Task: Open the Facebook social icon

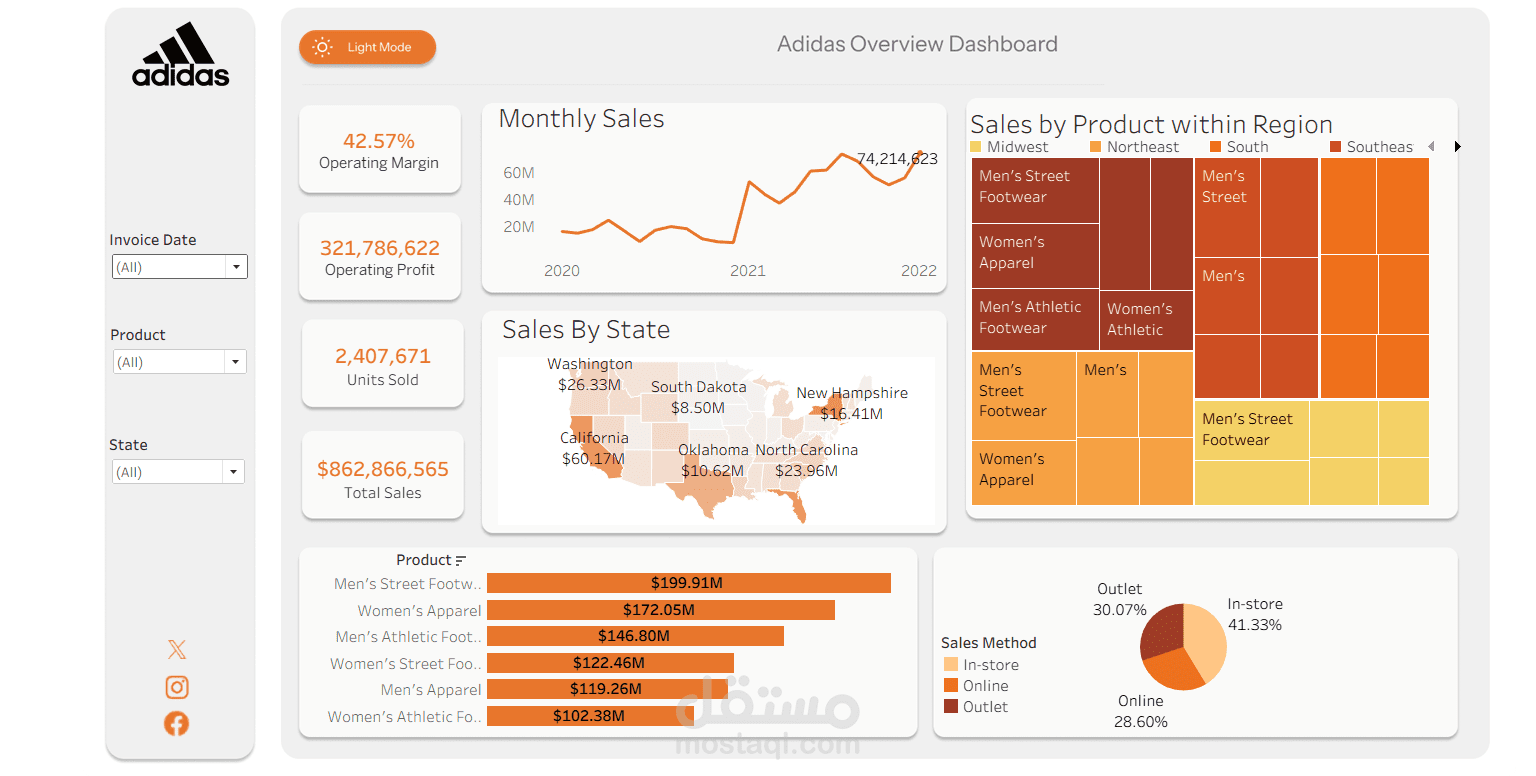Action: click(x=177, y=723)
